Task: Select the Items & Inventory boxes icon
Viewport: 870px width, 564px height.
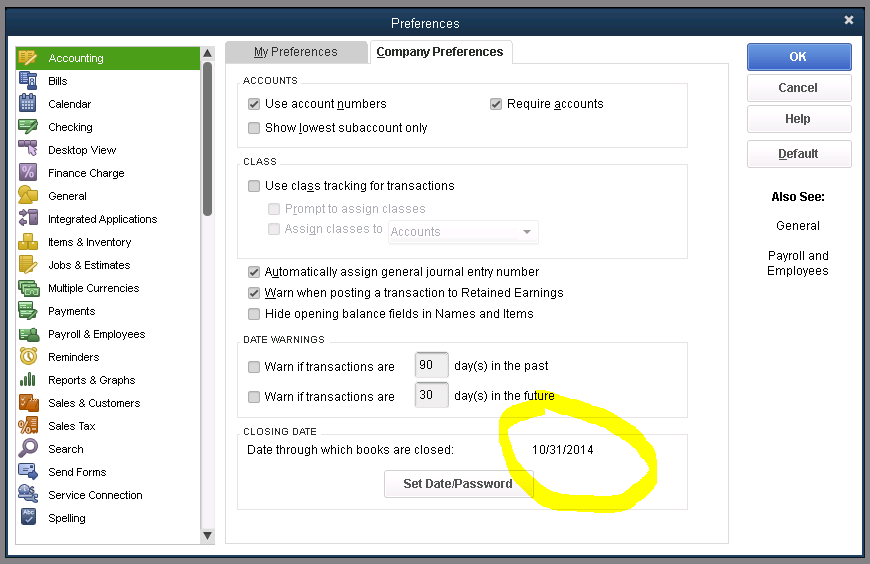Action: coord(28,242)
